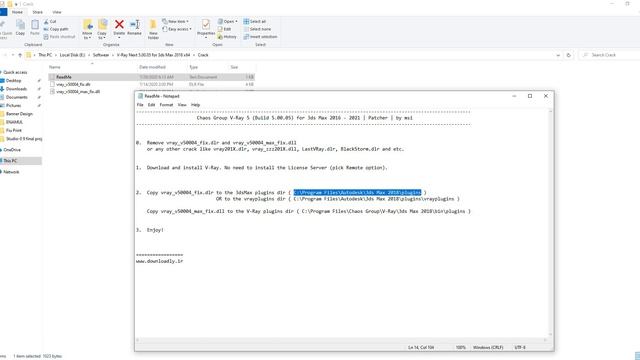Select the vray_v50004_fix.dlr file
The image size is (640, 360).
click(x=151, y=84)
